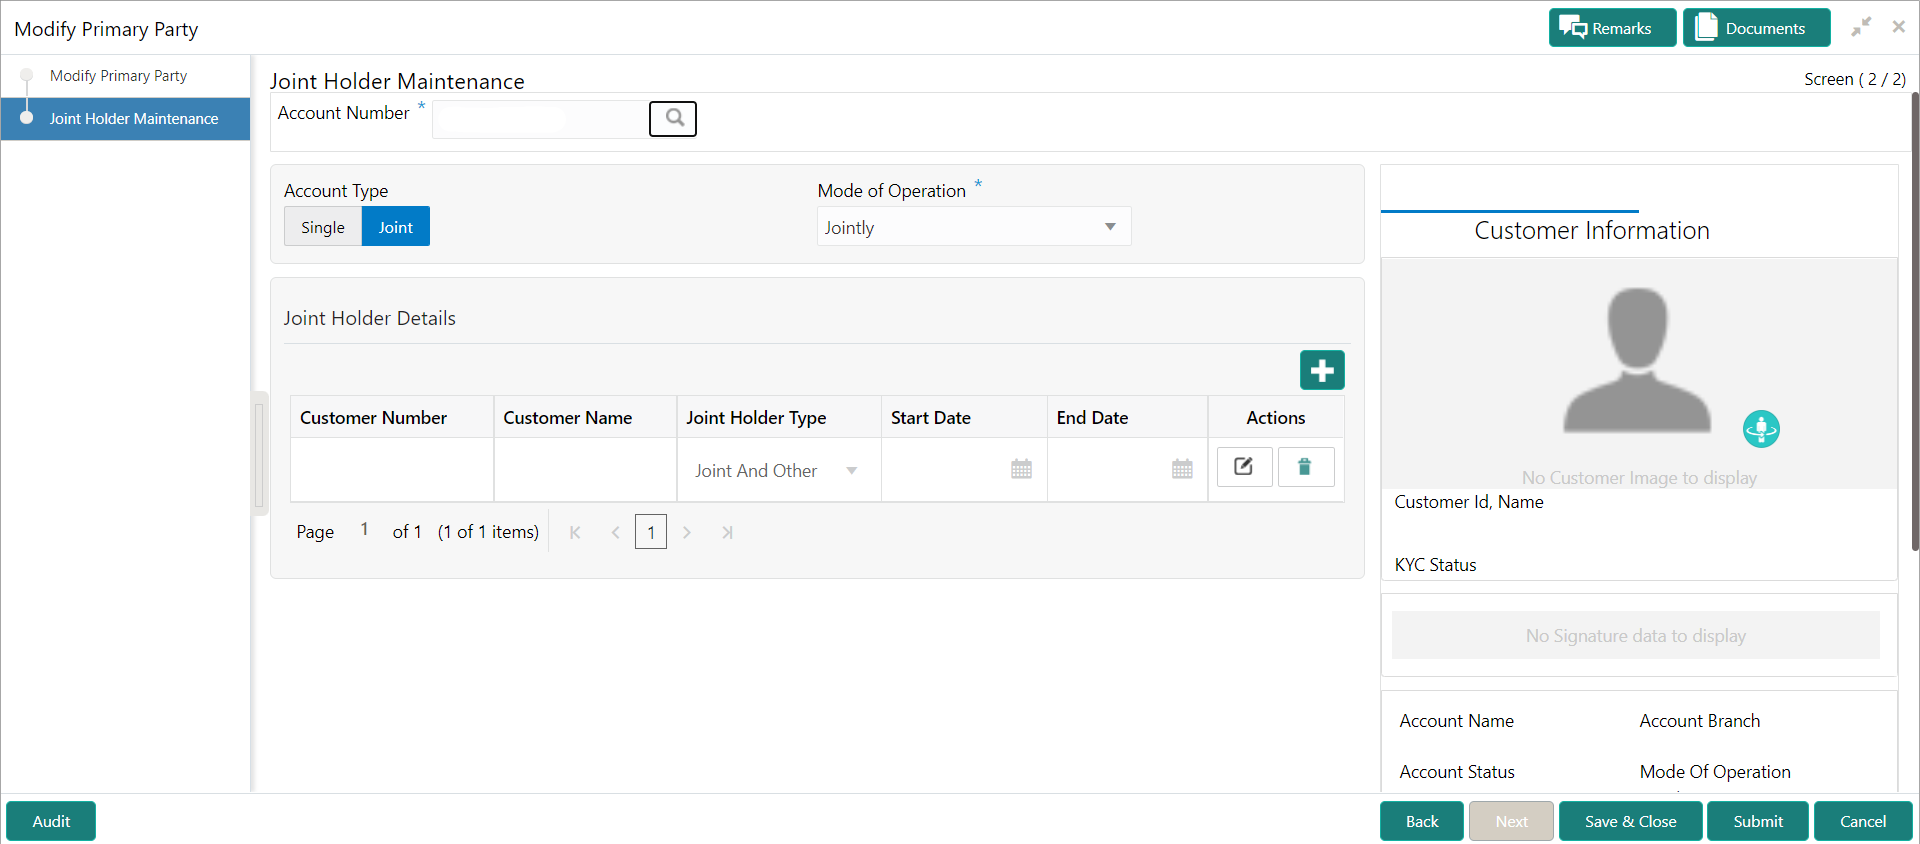Click the Actions column header
Image resolution: width=1920 pixels, height=844 pixels.
click(x=1276, y=418)
